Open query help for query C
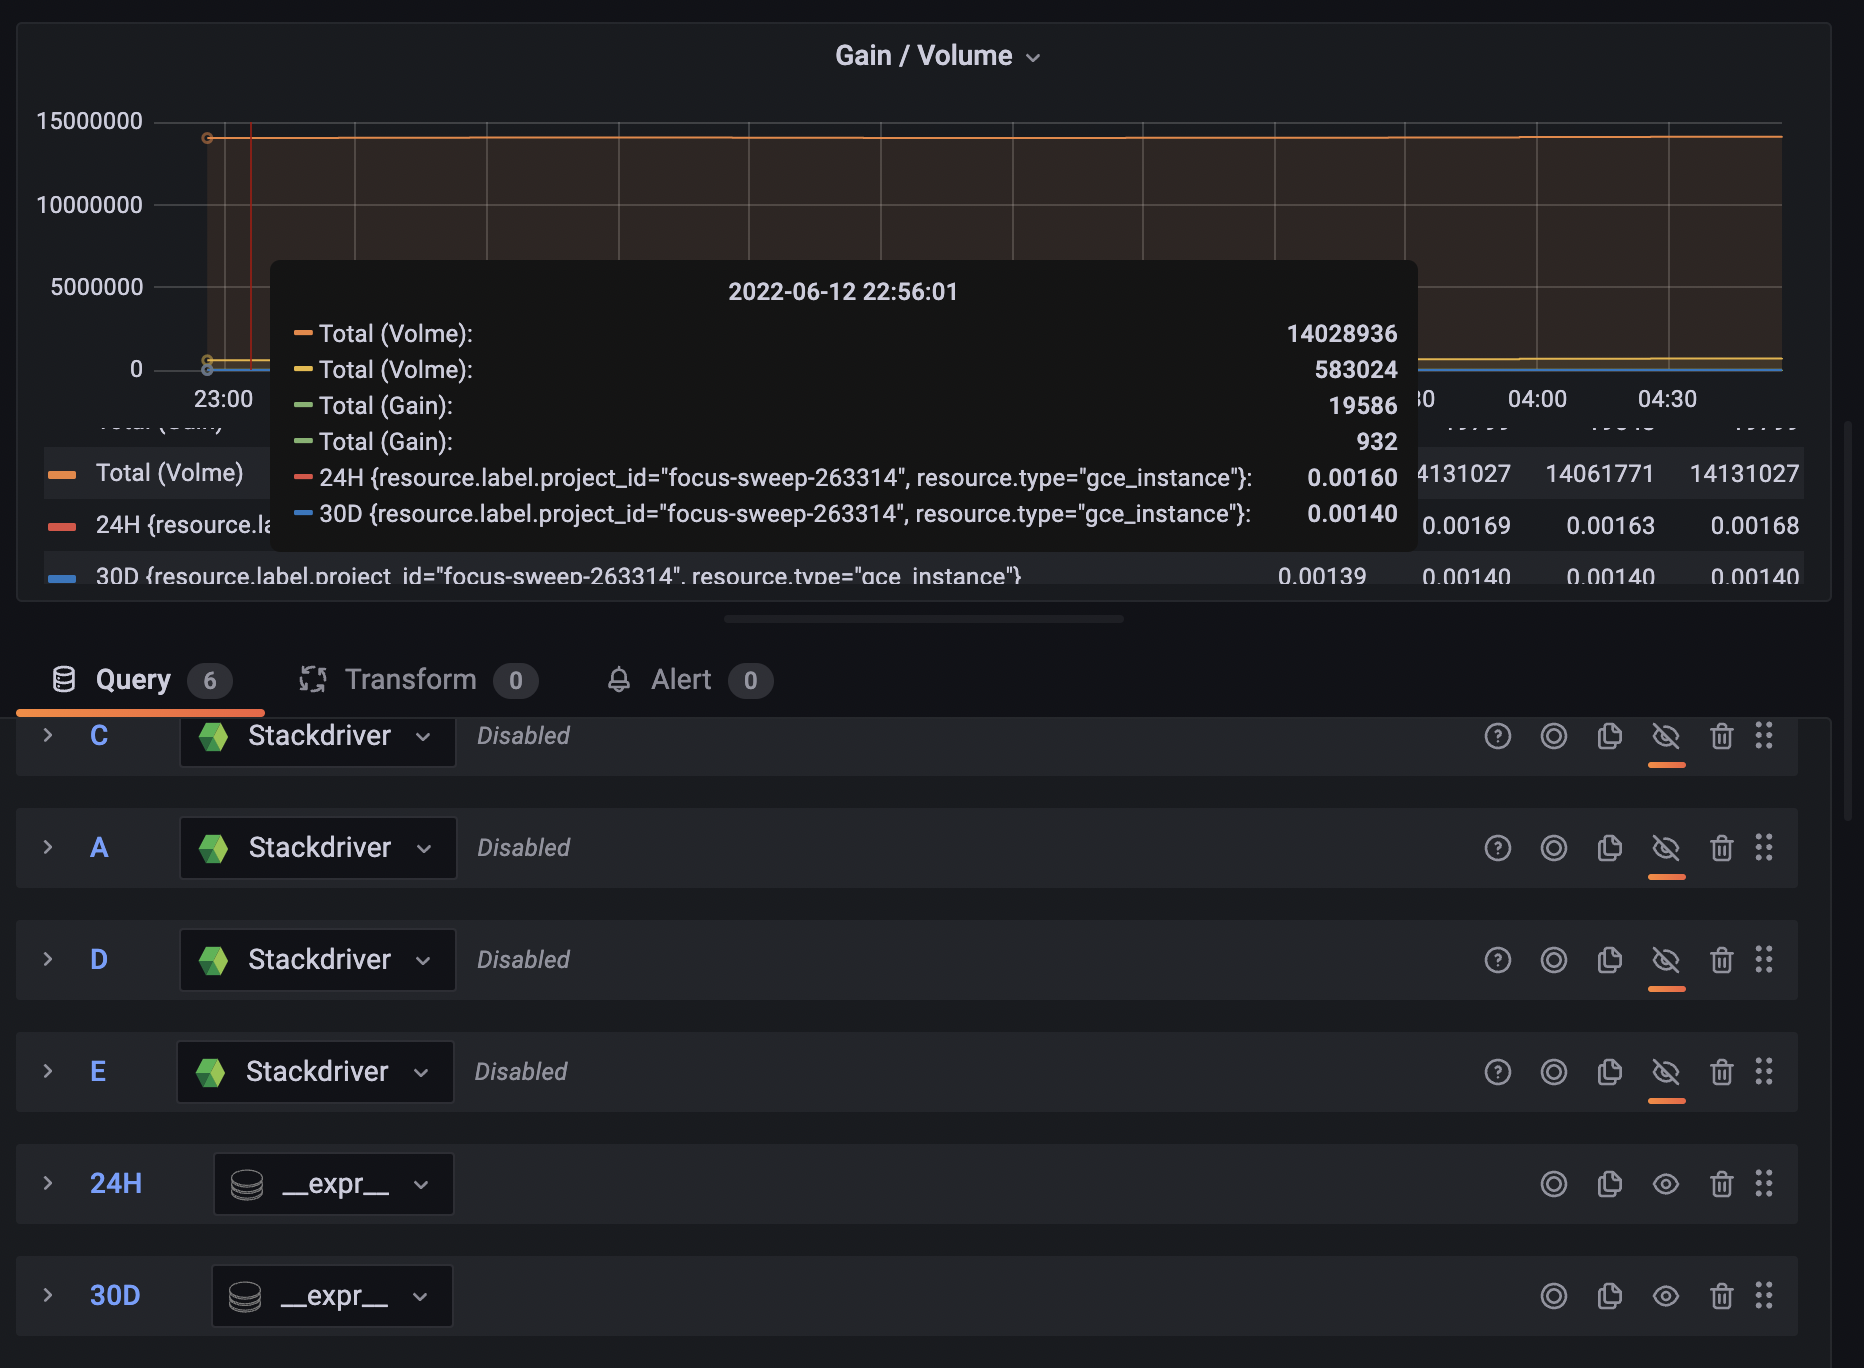1864x1368 pixels. [x=1497, y=736]
